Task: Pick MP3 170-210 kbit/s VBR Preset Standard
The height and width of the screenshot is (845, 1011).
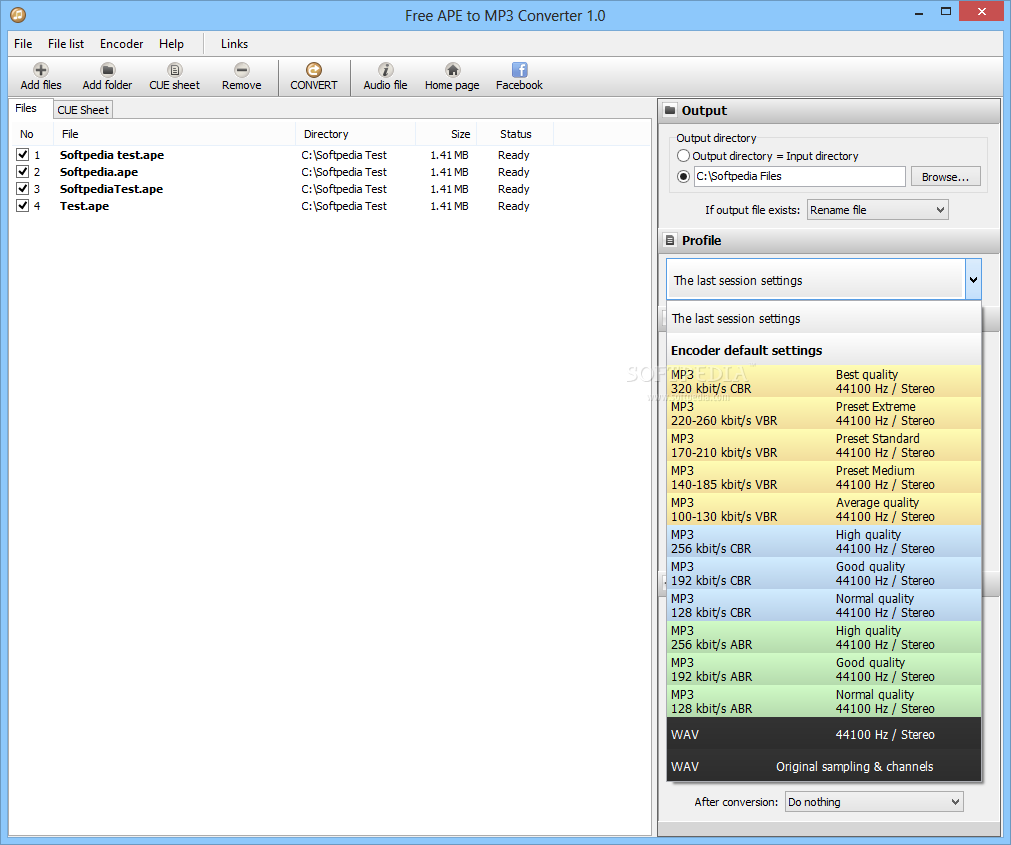Action: click(x=824, y=445)
